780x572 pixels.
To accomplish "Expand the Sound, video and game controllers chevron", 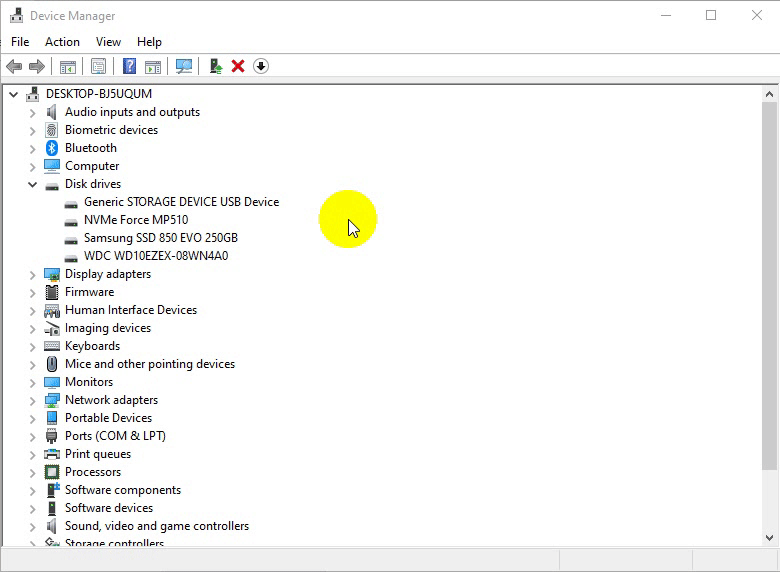I will (x=33, y=526).
